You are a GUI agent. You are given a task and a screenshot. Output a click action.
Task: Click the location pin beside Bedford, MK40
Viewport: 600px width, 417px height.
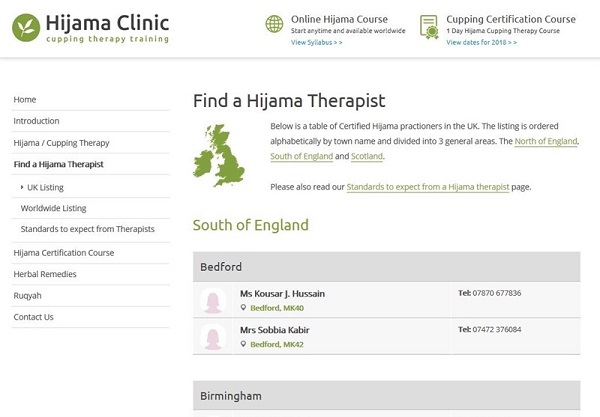pos(243,308)
